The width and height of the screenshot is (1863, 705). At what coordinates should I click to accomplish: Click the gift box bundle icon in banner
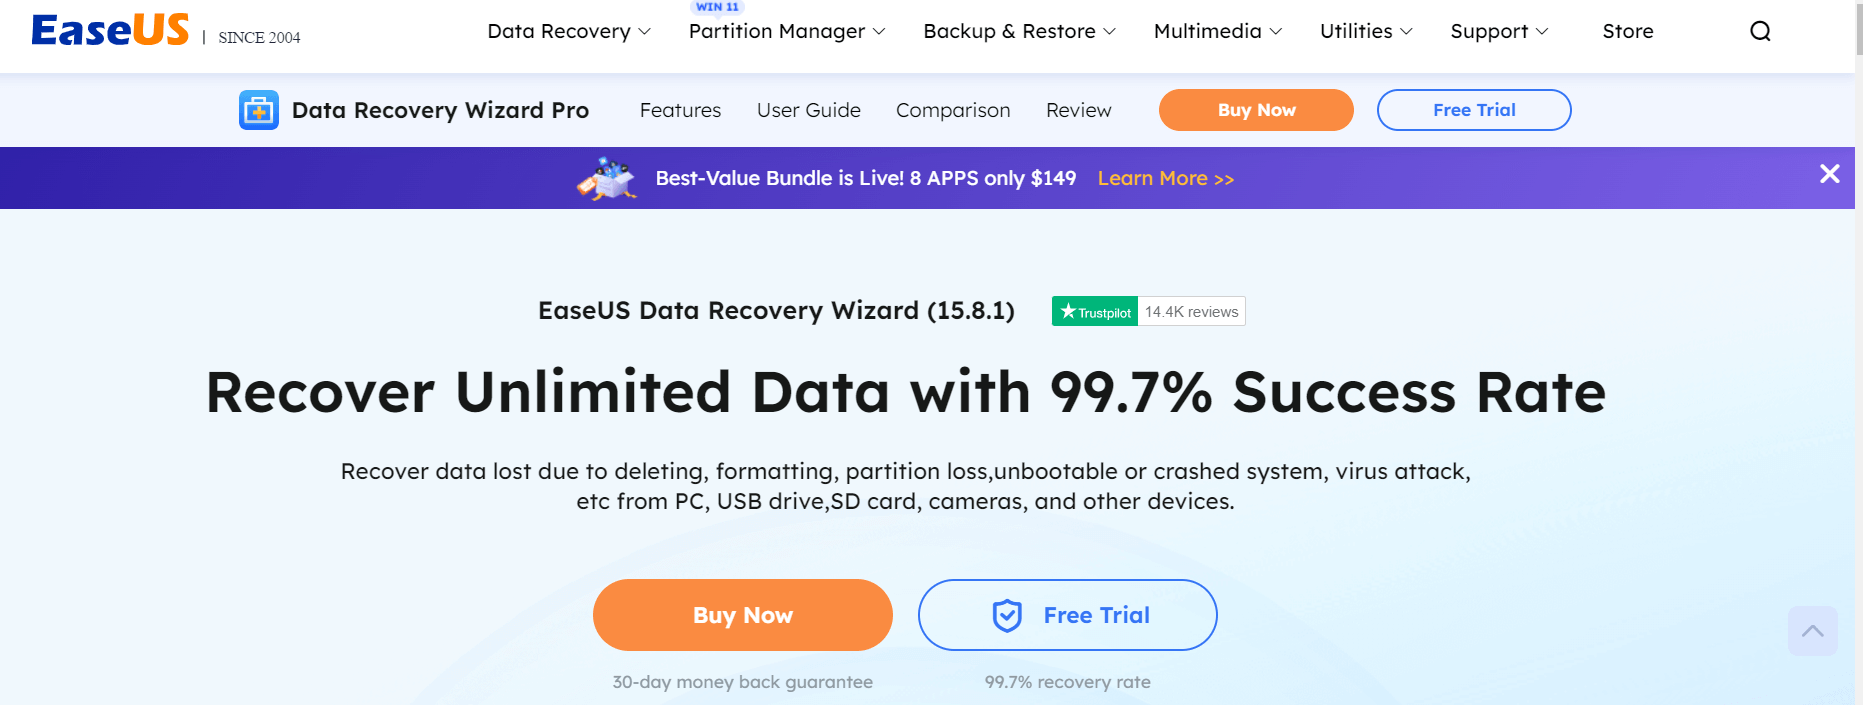click(606, 177)
